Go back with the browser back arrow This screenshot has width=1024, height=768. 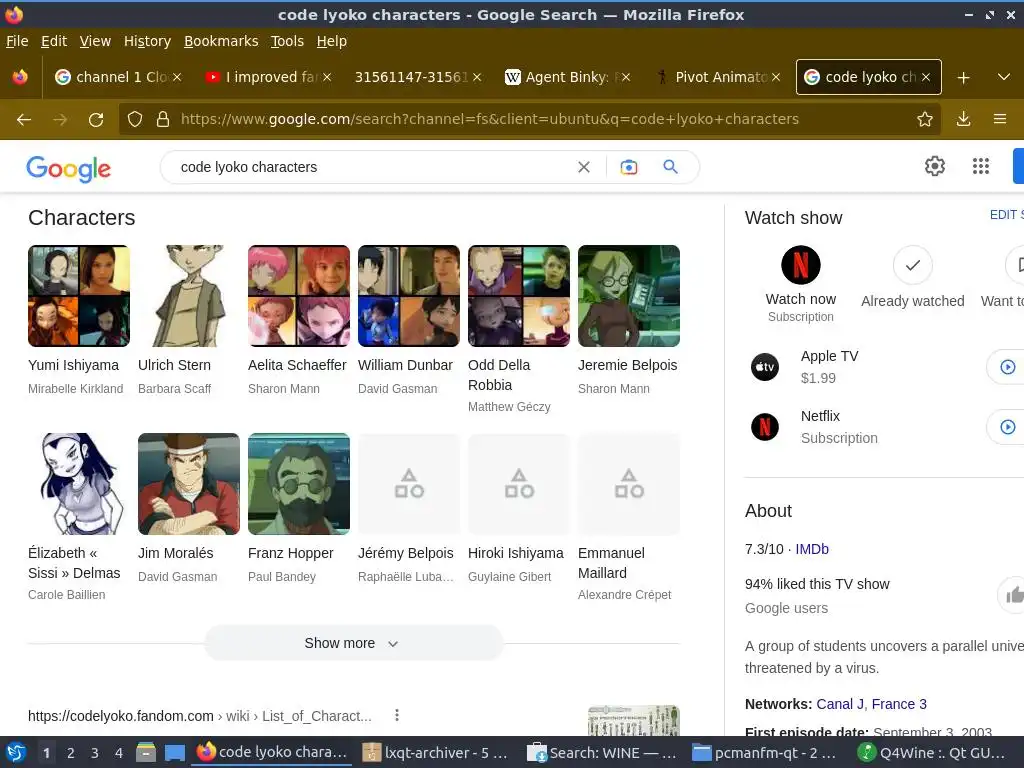(x=24, y=120)
